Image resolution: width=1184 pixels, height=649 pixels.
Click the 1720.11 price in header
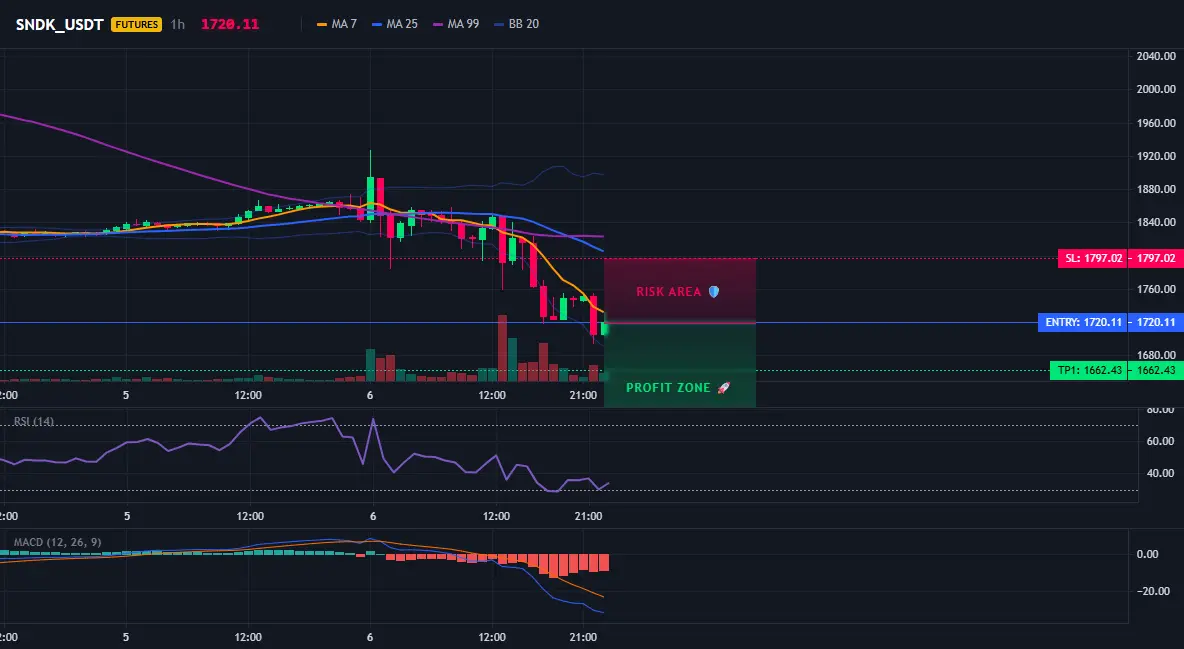[230, 24]
